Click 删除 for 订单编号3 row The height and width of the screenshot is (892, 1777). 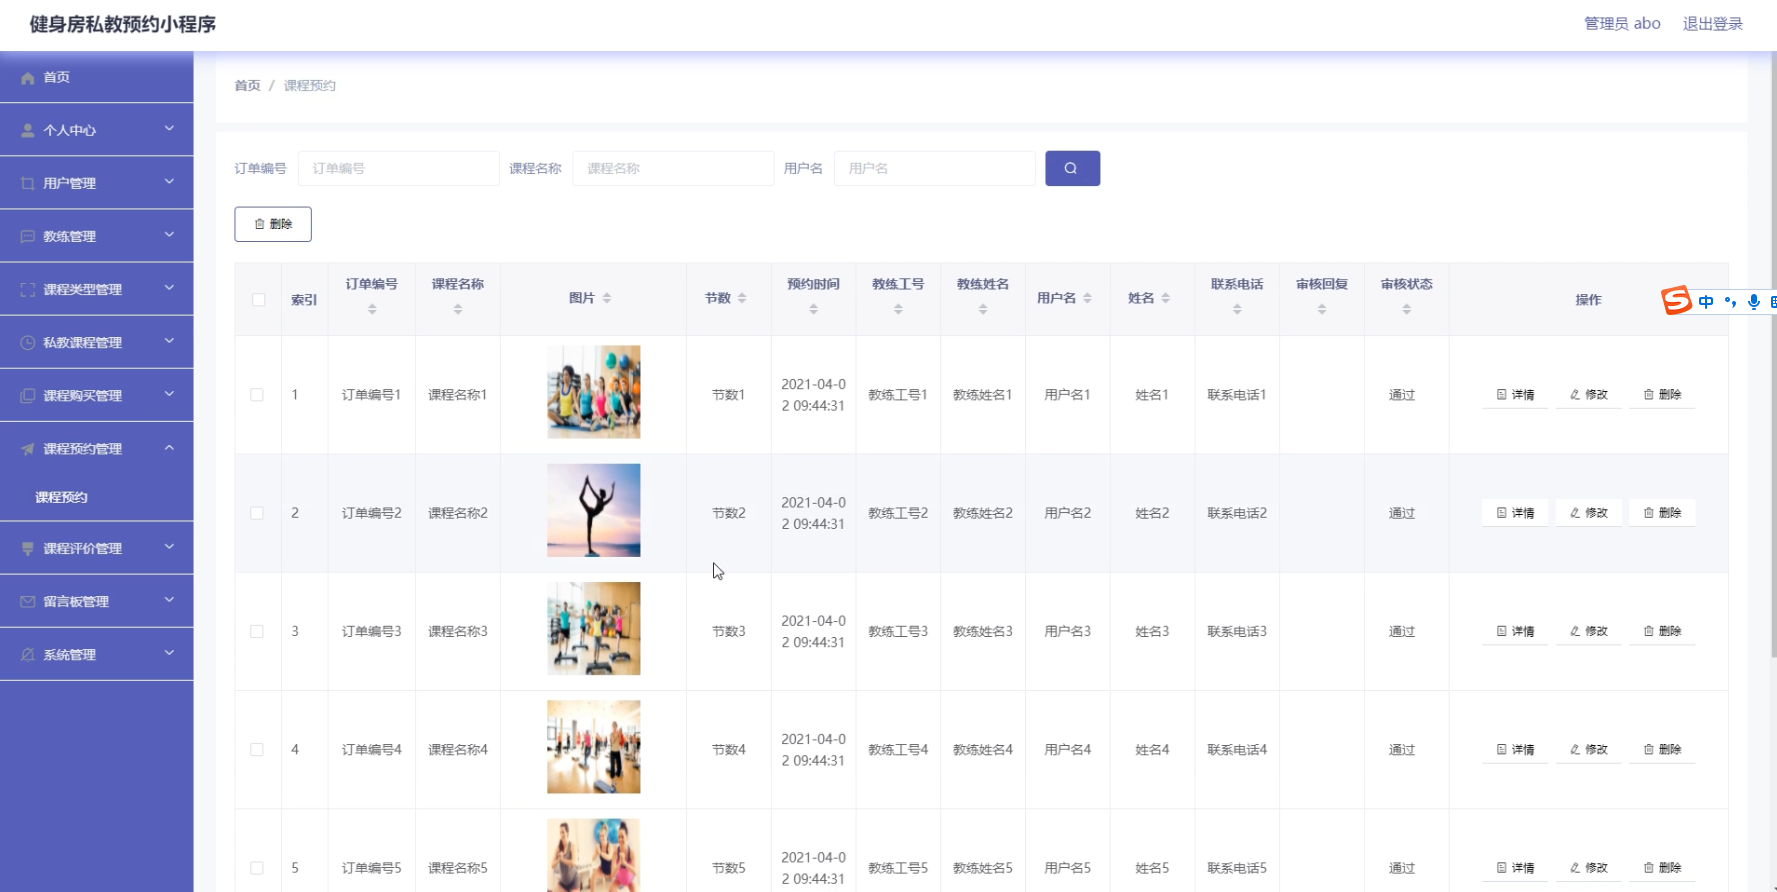pyautogui.click(x=1662, y=631)
